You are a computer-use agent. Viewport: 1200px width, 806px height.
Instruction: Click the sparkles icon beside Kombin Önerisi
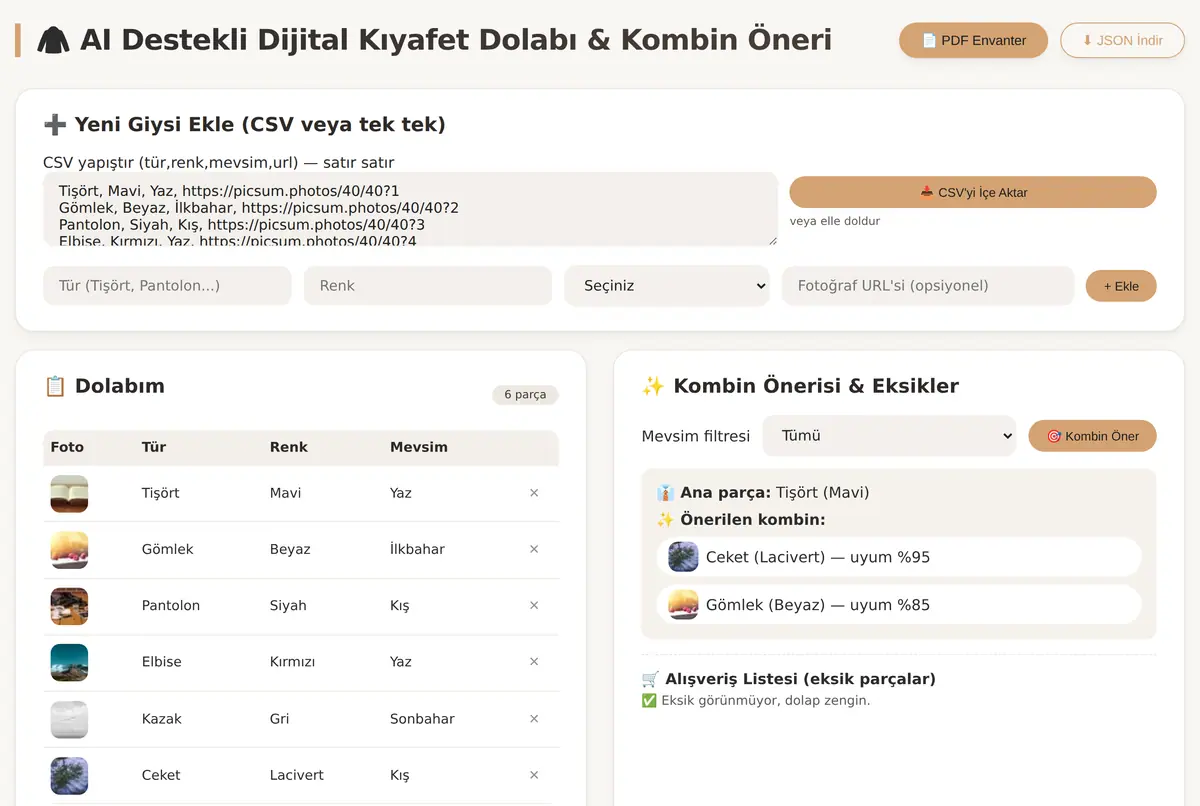click(x=653, y=386)
